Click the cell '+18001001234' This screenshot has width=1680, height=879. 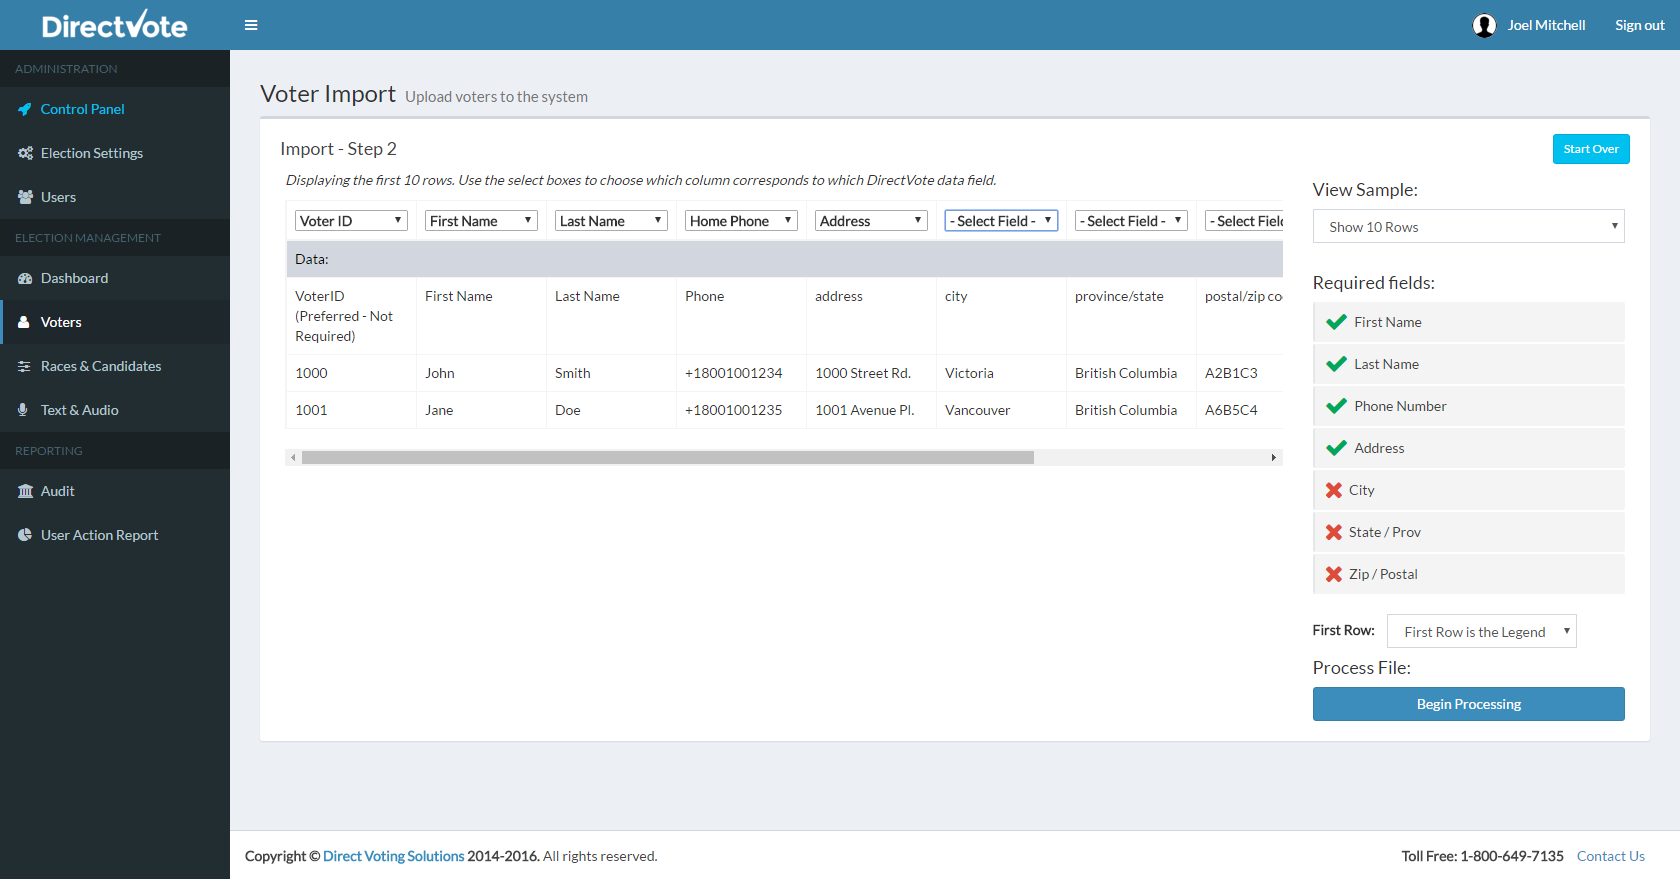click(741, 373)
